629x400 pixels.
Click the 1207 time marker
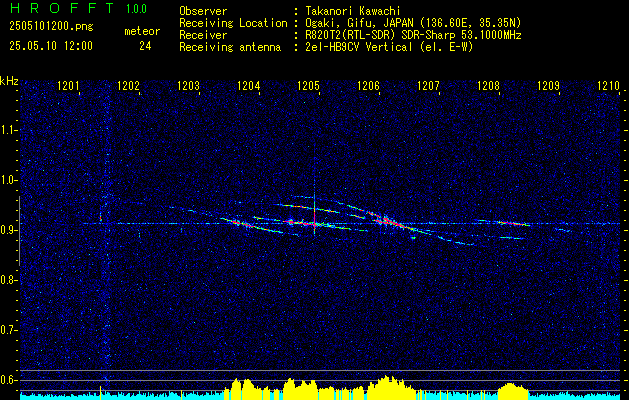[x=428, y=86]
